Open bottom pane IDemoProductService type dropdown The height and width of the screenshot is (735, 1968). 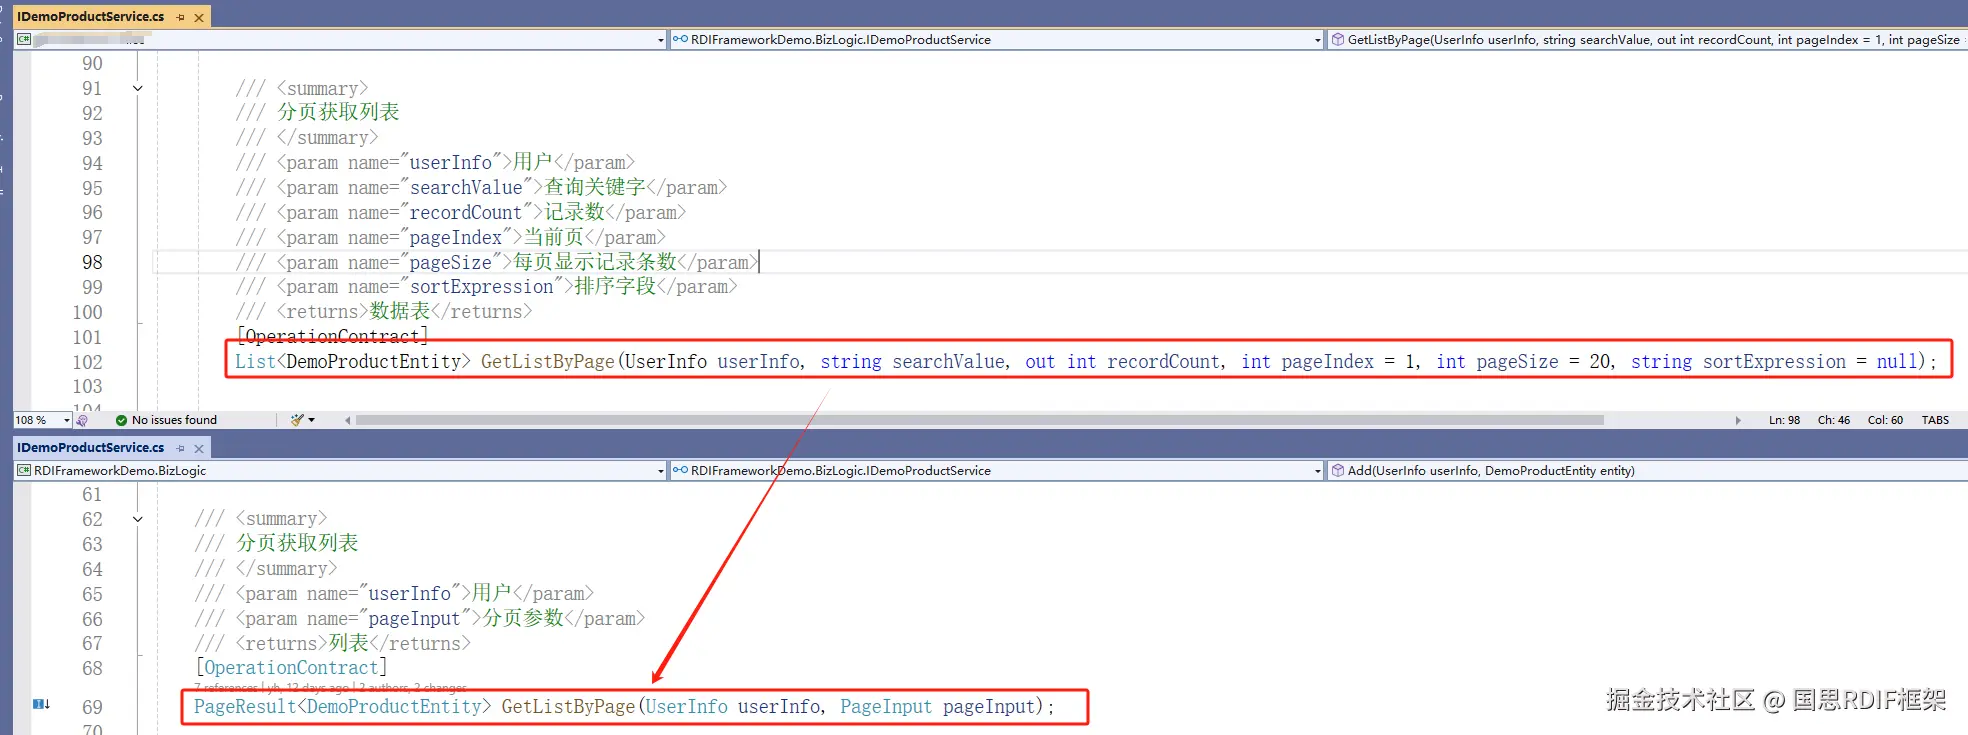coord(996,471)
